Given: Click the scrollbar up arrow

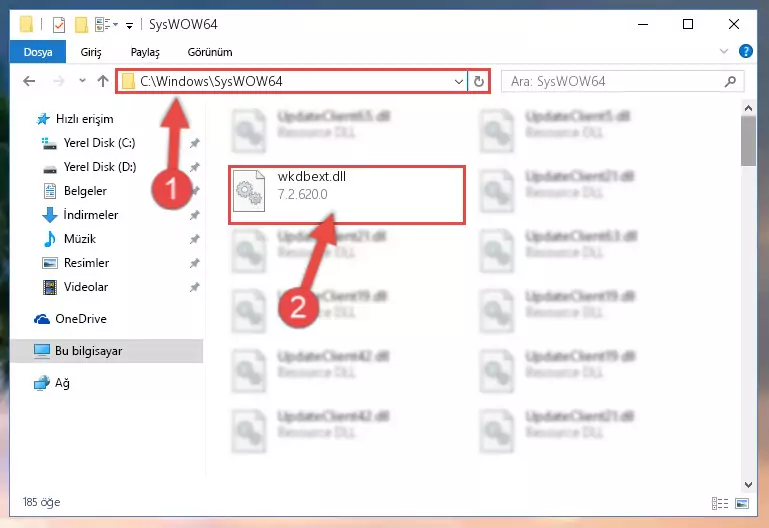Looking at the screenshot, I should (x=748, y=108).
